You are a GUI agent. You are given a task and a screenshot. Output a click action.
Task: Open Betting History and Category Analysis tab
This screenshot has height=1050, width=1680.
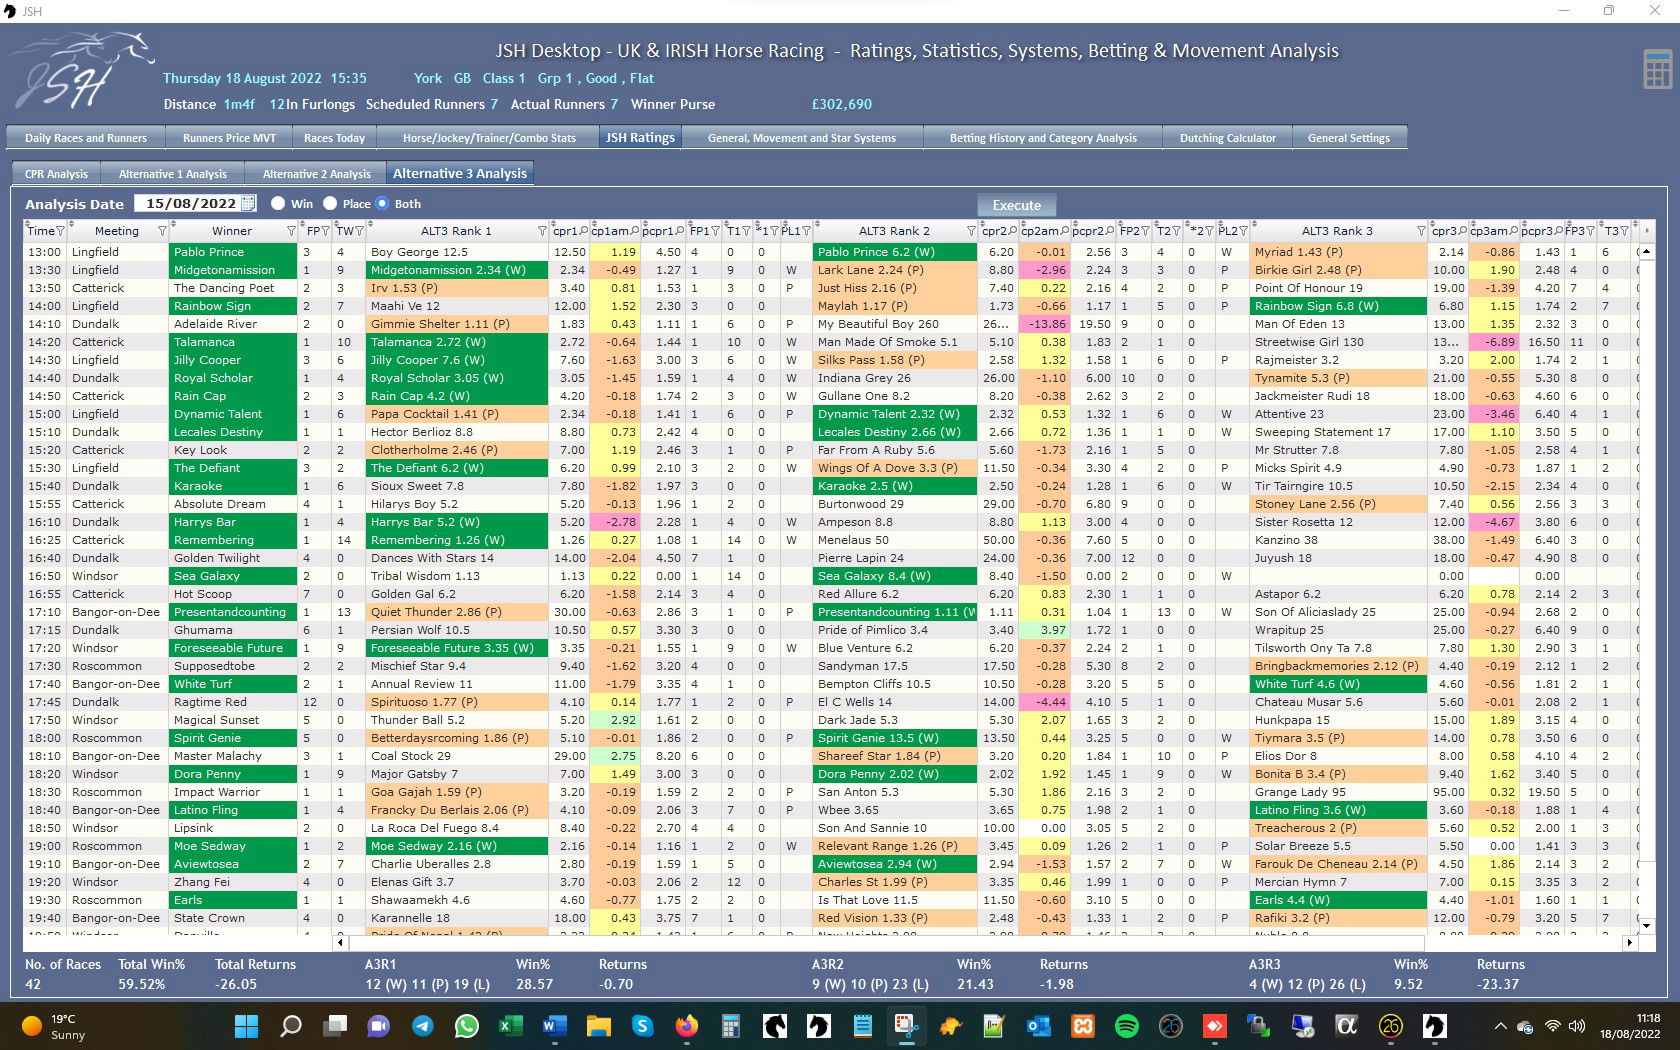(1043, 138)
